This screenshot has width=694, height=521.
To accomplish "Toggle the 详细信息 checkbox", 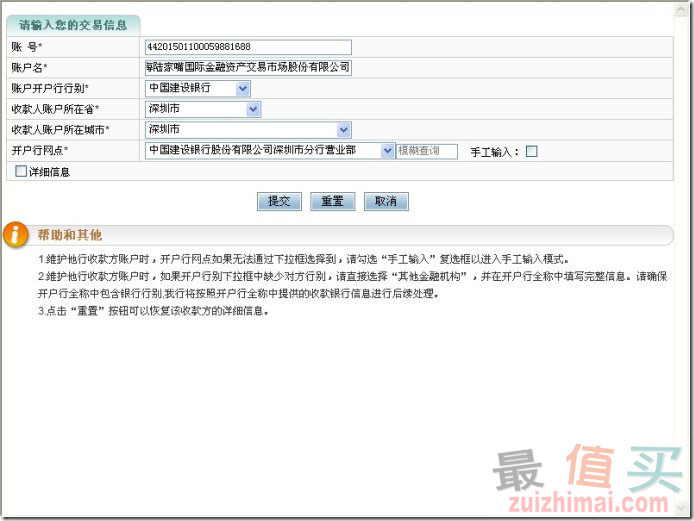I will point(20,171).
